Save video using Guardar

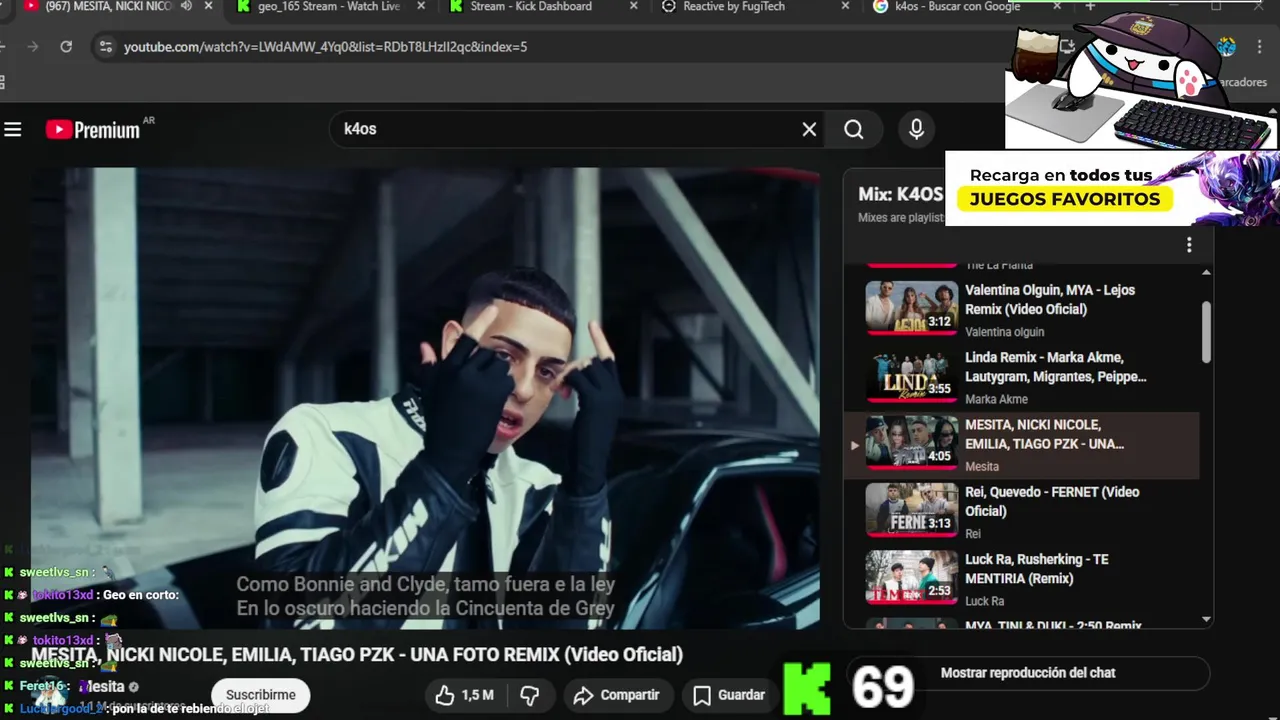point(730,695)
